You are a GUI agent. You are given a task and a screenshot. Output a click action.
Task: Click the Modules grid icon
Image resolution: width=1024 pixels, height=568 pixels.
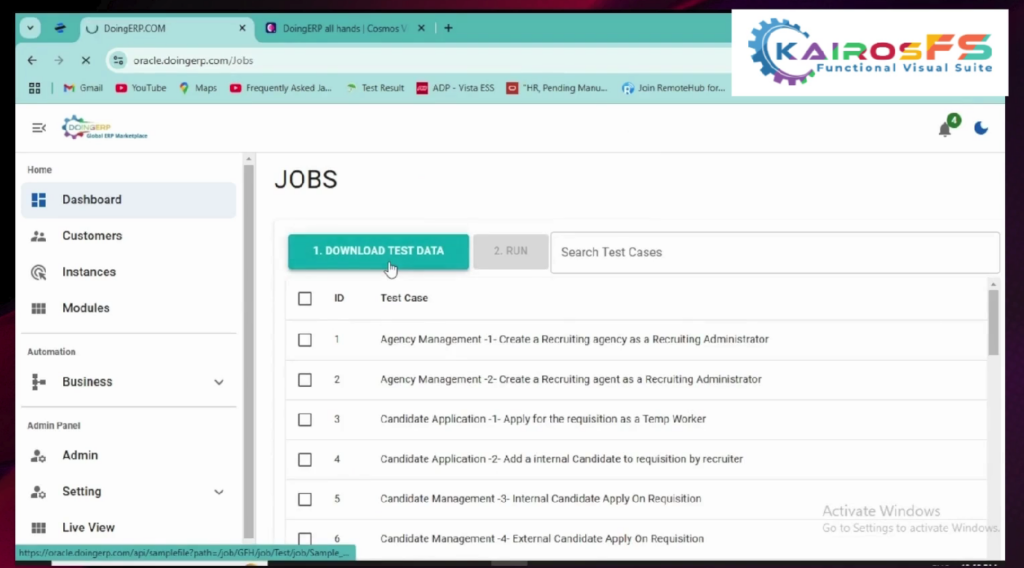coord(39,308)
